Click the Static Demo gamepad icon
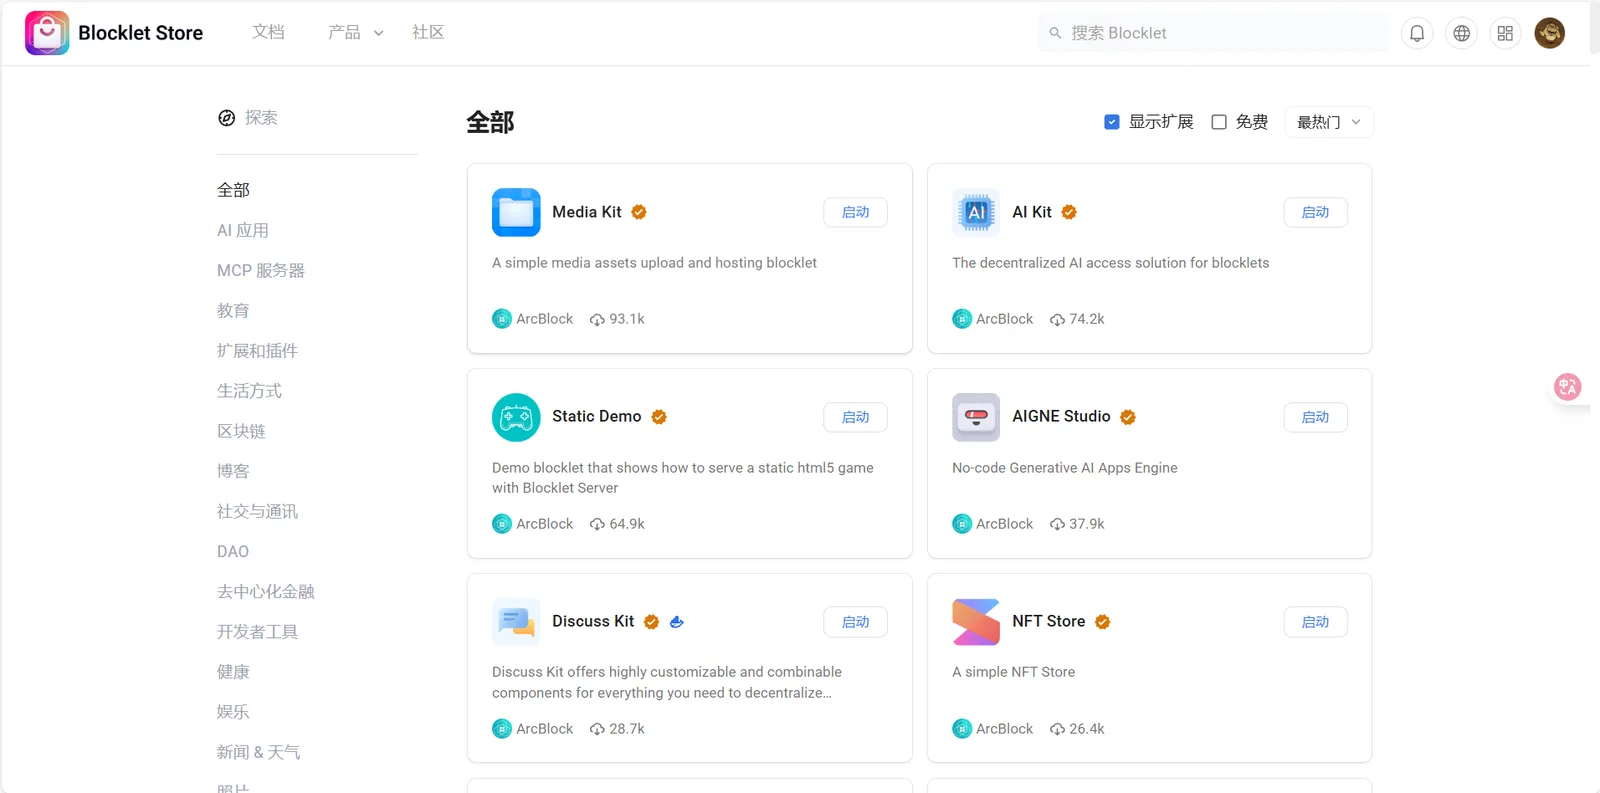This screenshot has height=793, width=1600. point(516,417)
